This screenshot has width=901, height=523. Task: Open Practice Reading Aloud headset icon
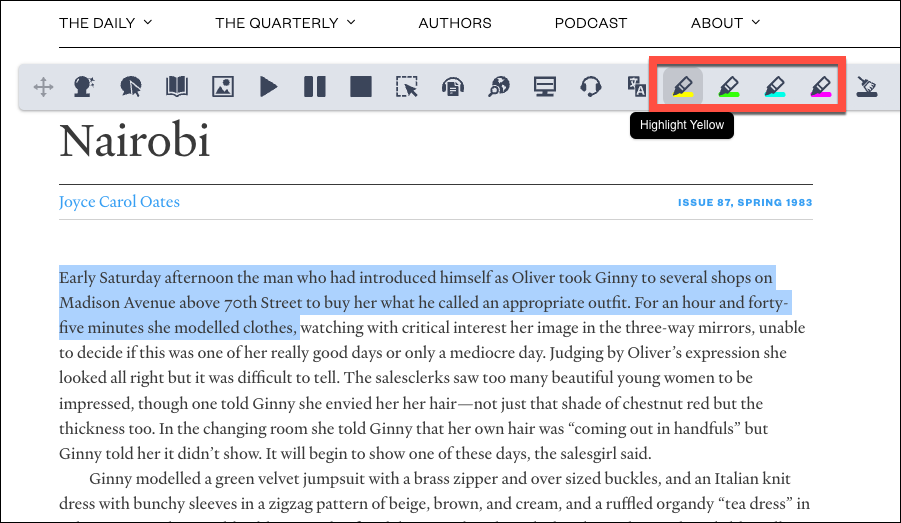pyautogui.click(x=591, y=87)
